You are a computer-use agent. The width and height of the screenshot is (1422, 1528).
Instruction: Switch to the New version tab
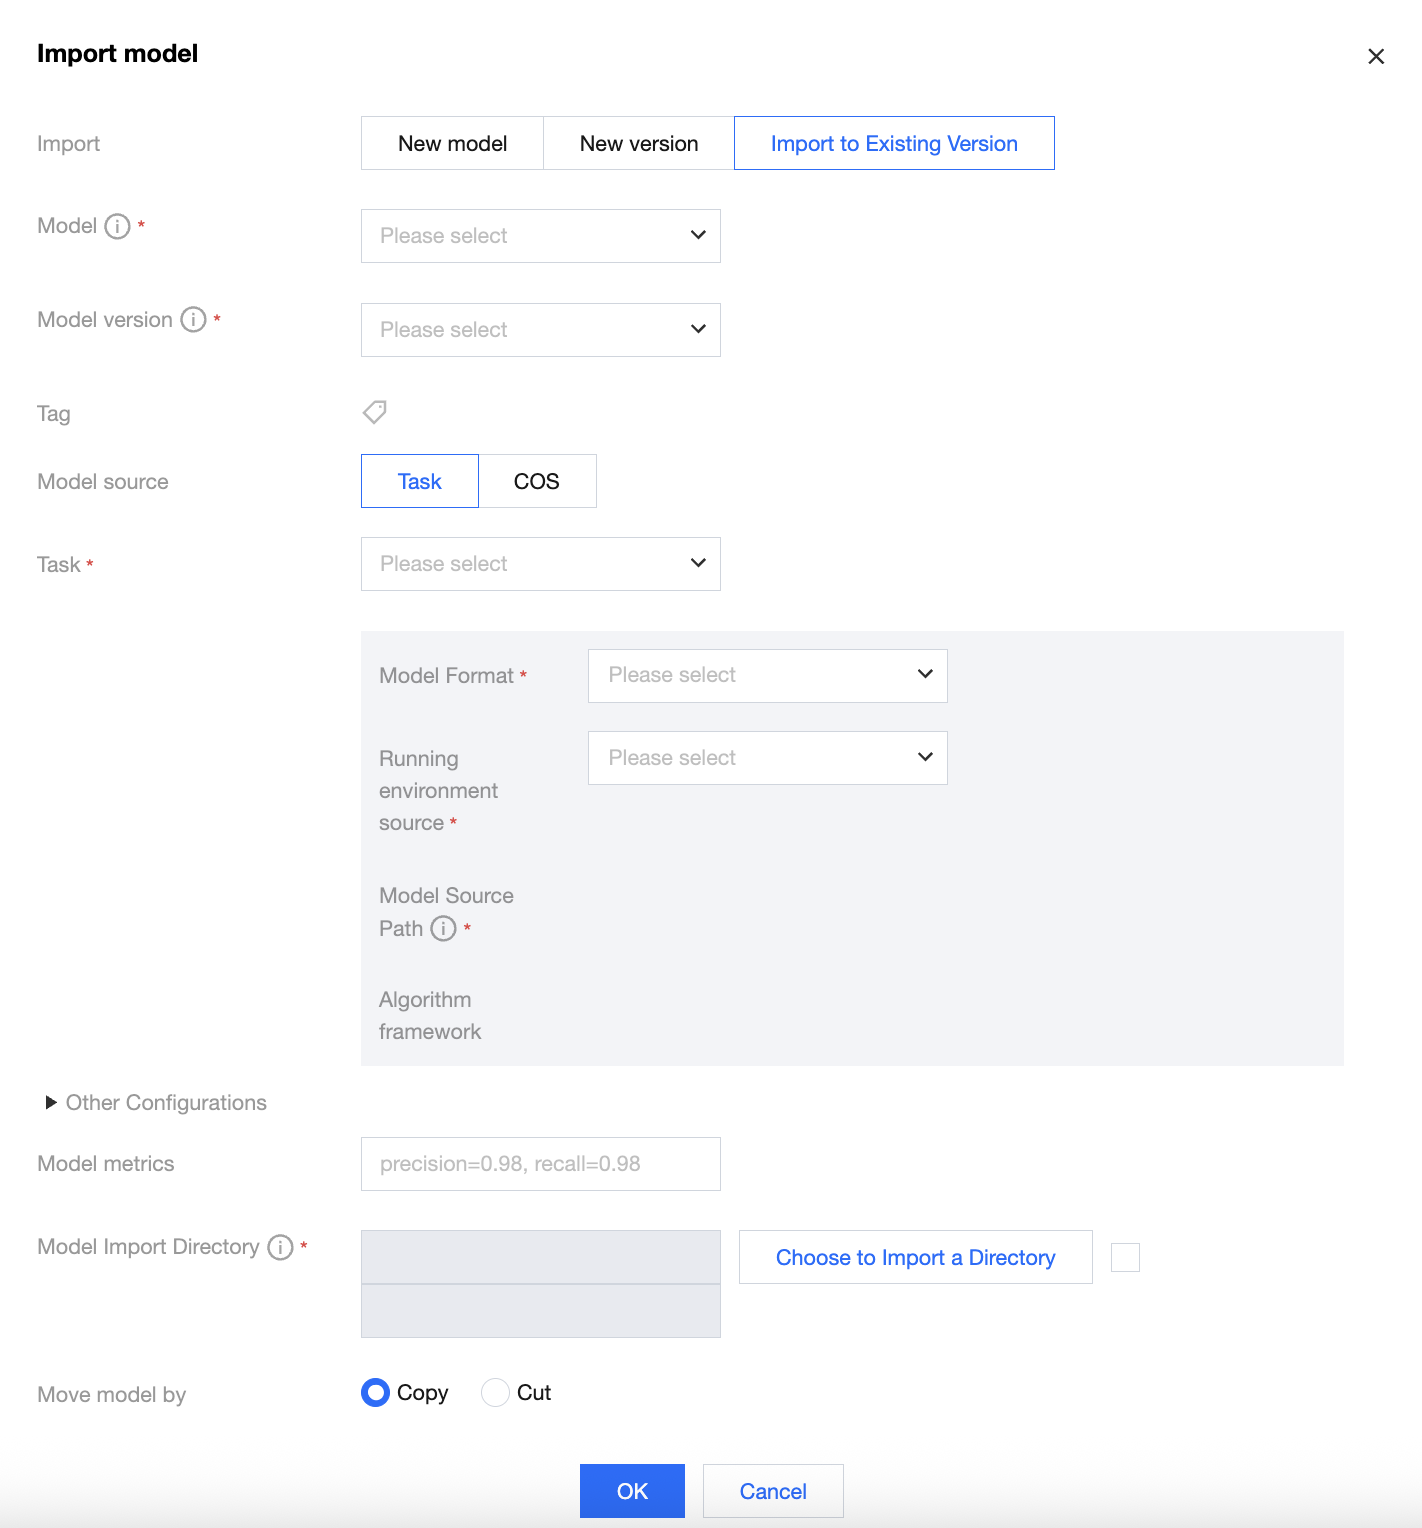639,143
